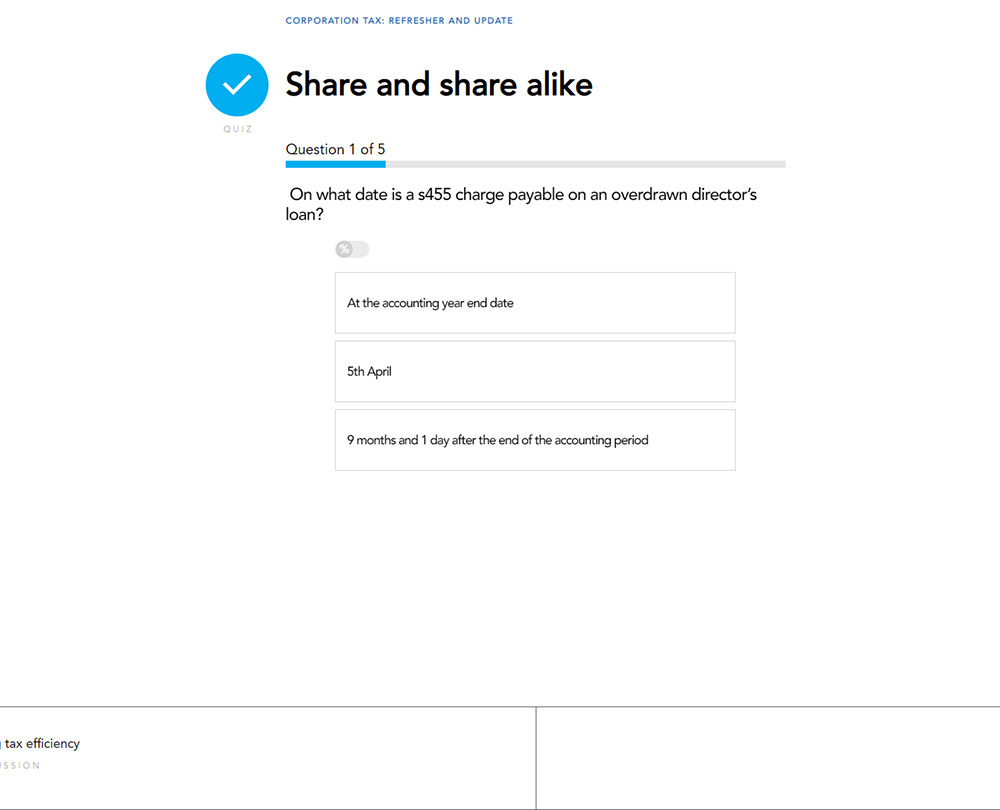
Task: Open "Corporation Tax: Refresher and Update" breadcrumb link
Action: point(399,21)
